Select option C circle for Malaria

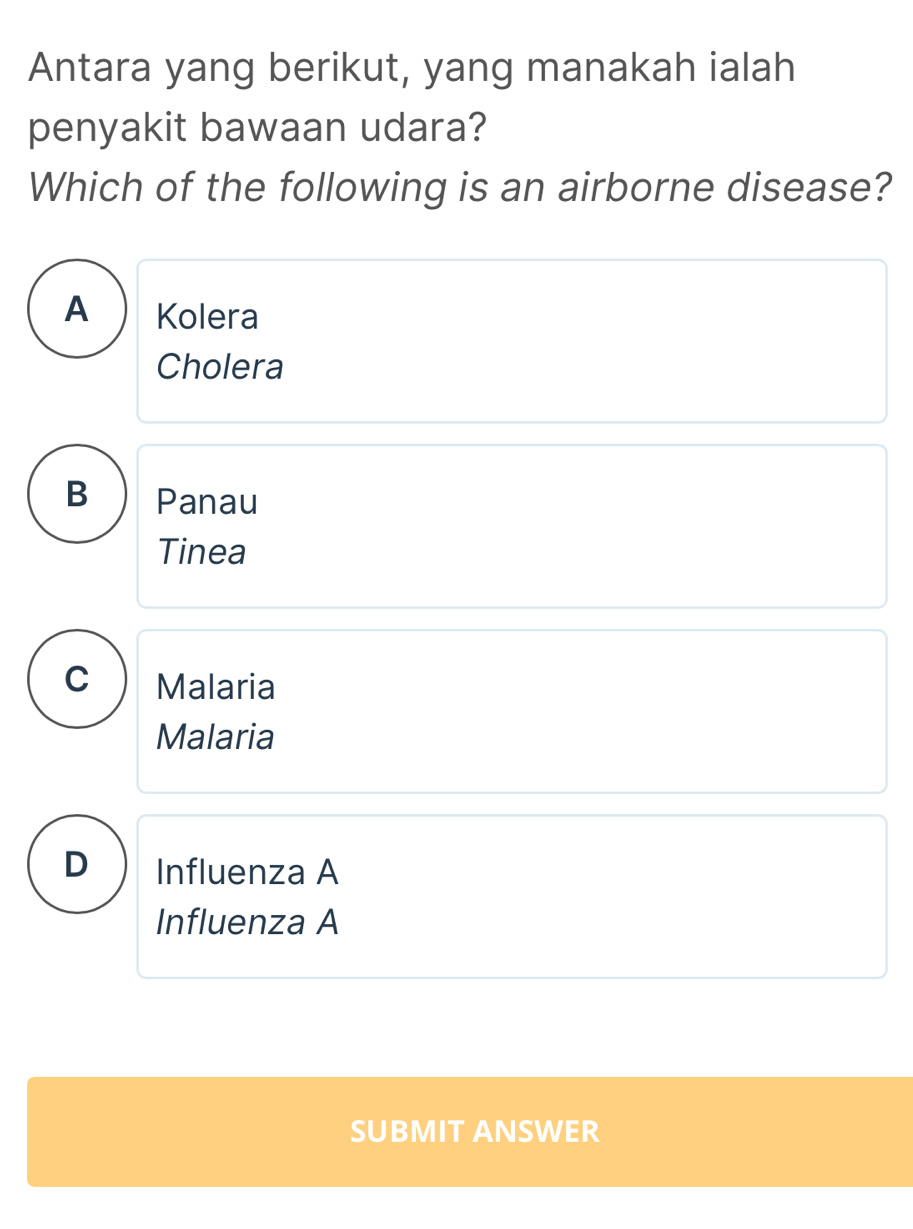point(76,680)
